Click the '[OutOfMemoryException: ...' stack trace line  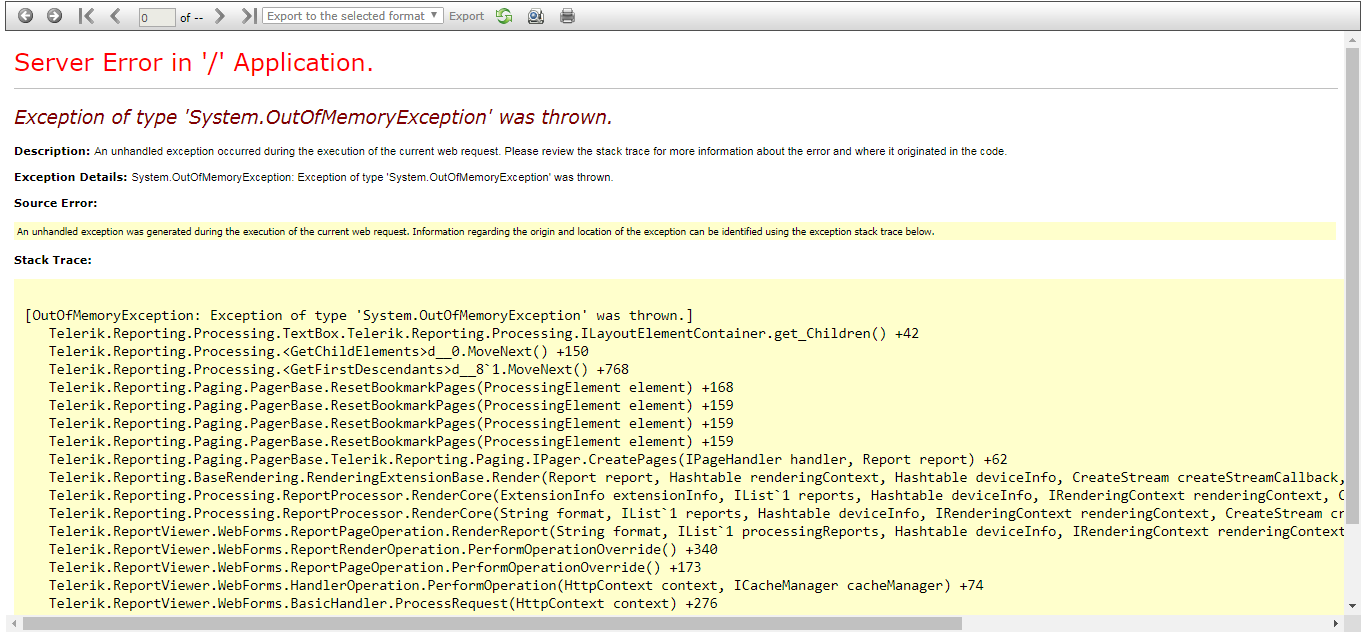(359, 315)
